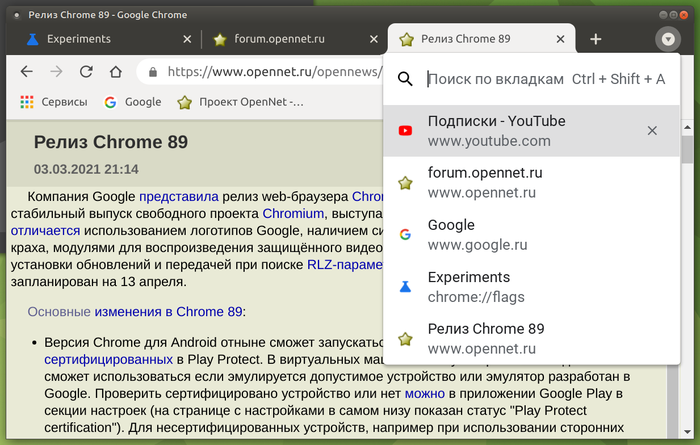Click the blue flask icon in tab list

pos(405,287)
